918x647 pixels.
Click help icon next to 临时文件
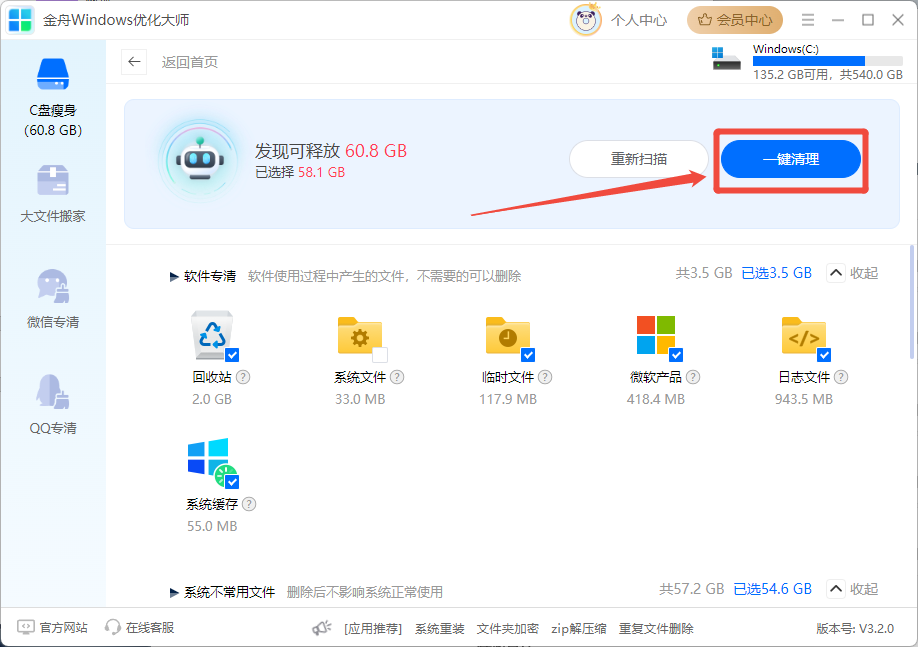(x=545, y=377)
